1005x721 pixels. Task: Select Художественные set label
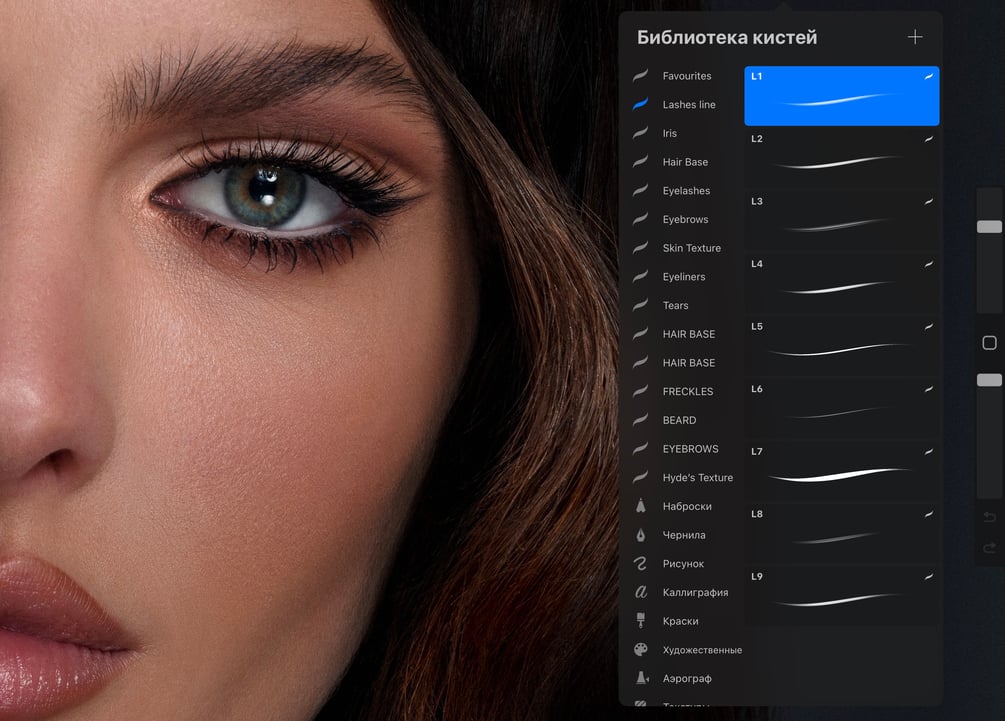702,650
